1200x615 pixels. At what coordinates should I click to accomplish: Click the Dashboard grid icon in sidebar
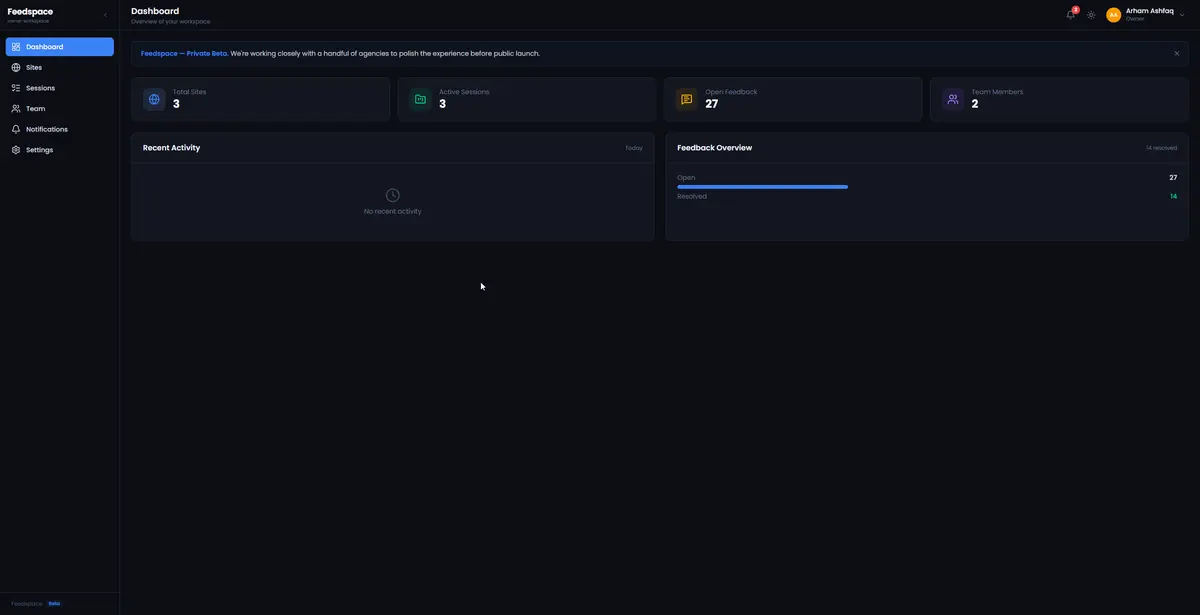[x=16, y=47]
